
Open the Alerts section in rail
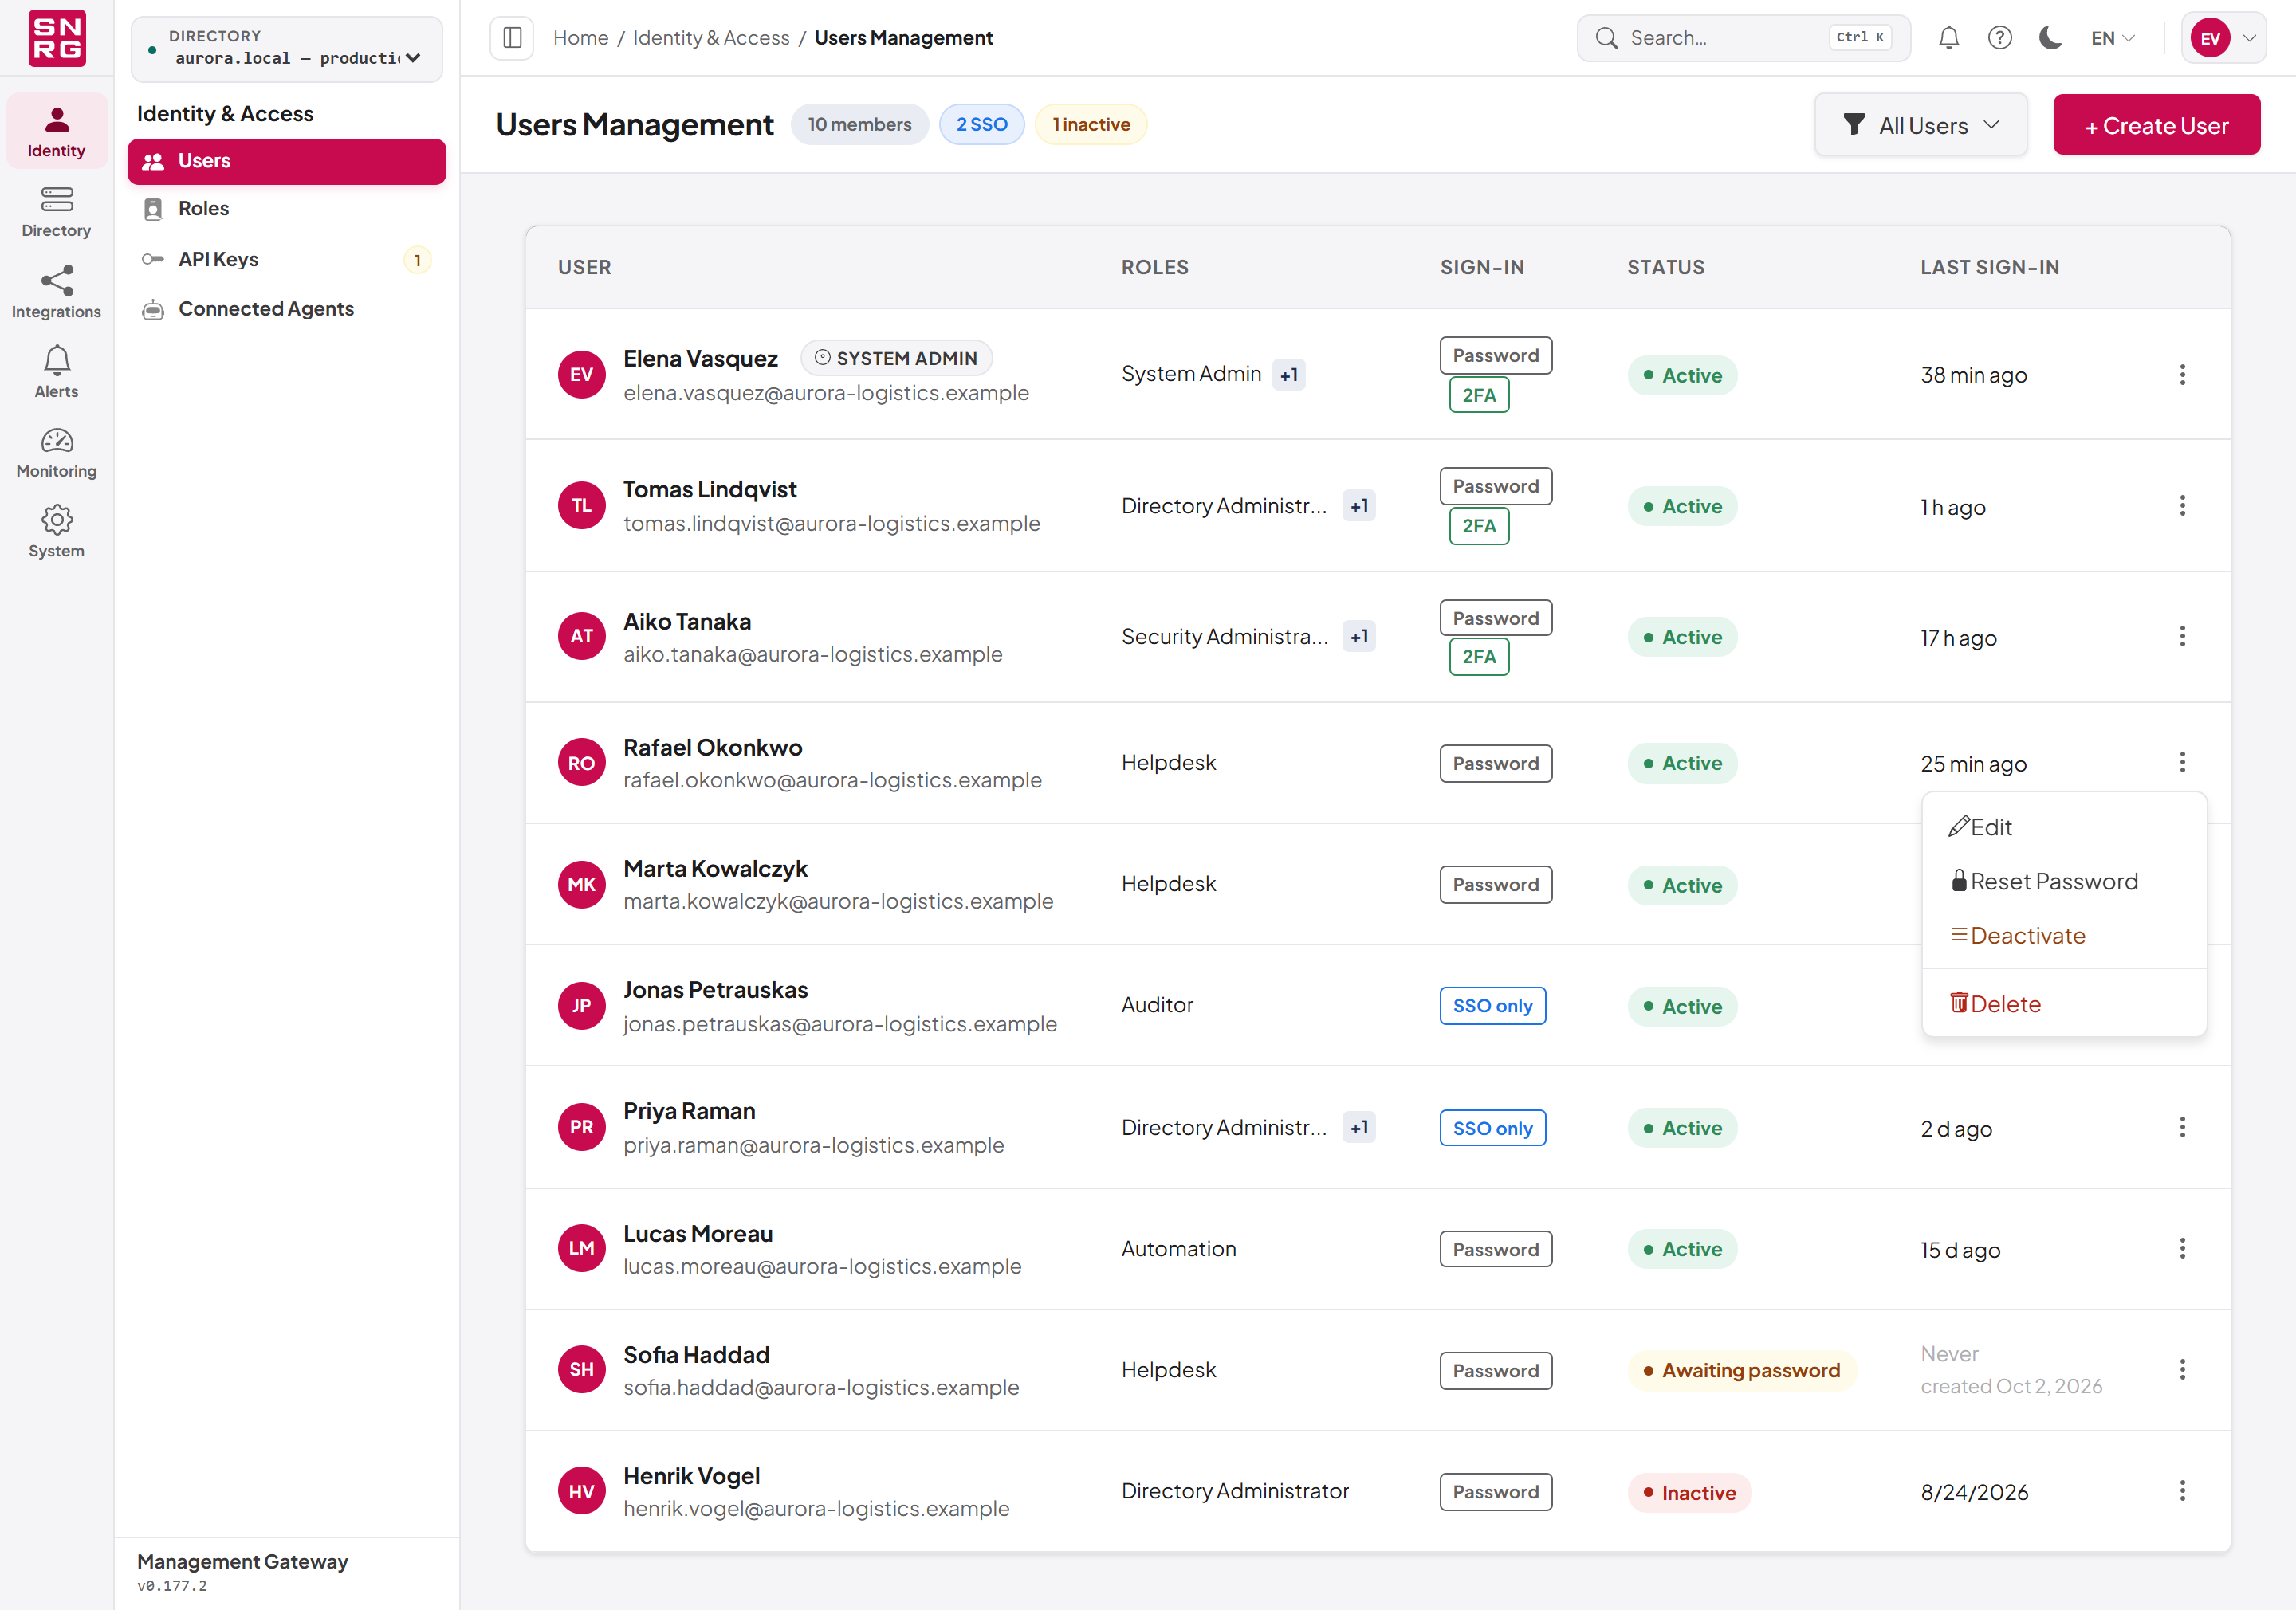(56, 372)
